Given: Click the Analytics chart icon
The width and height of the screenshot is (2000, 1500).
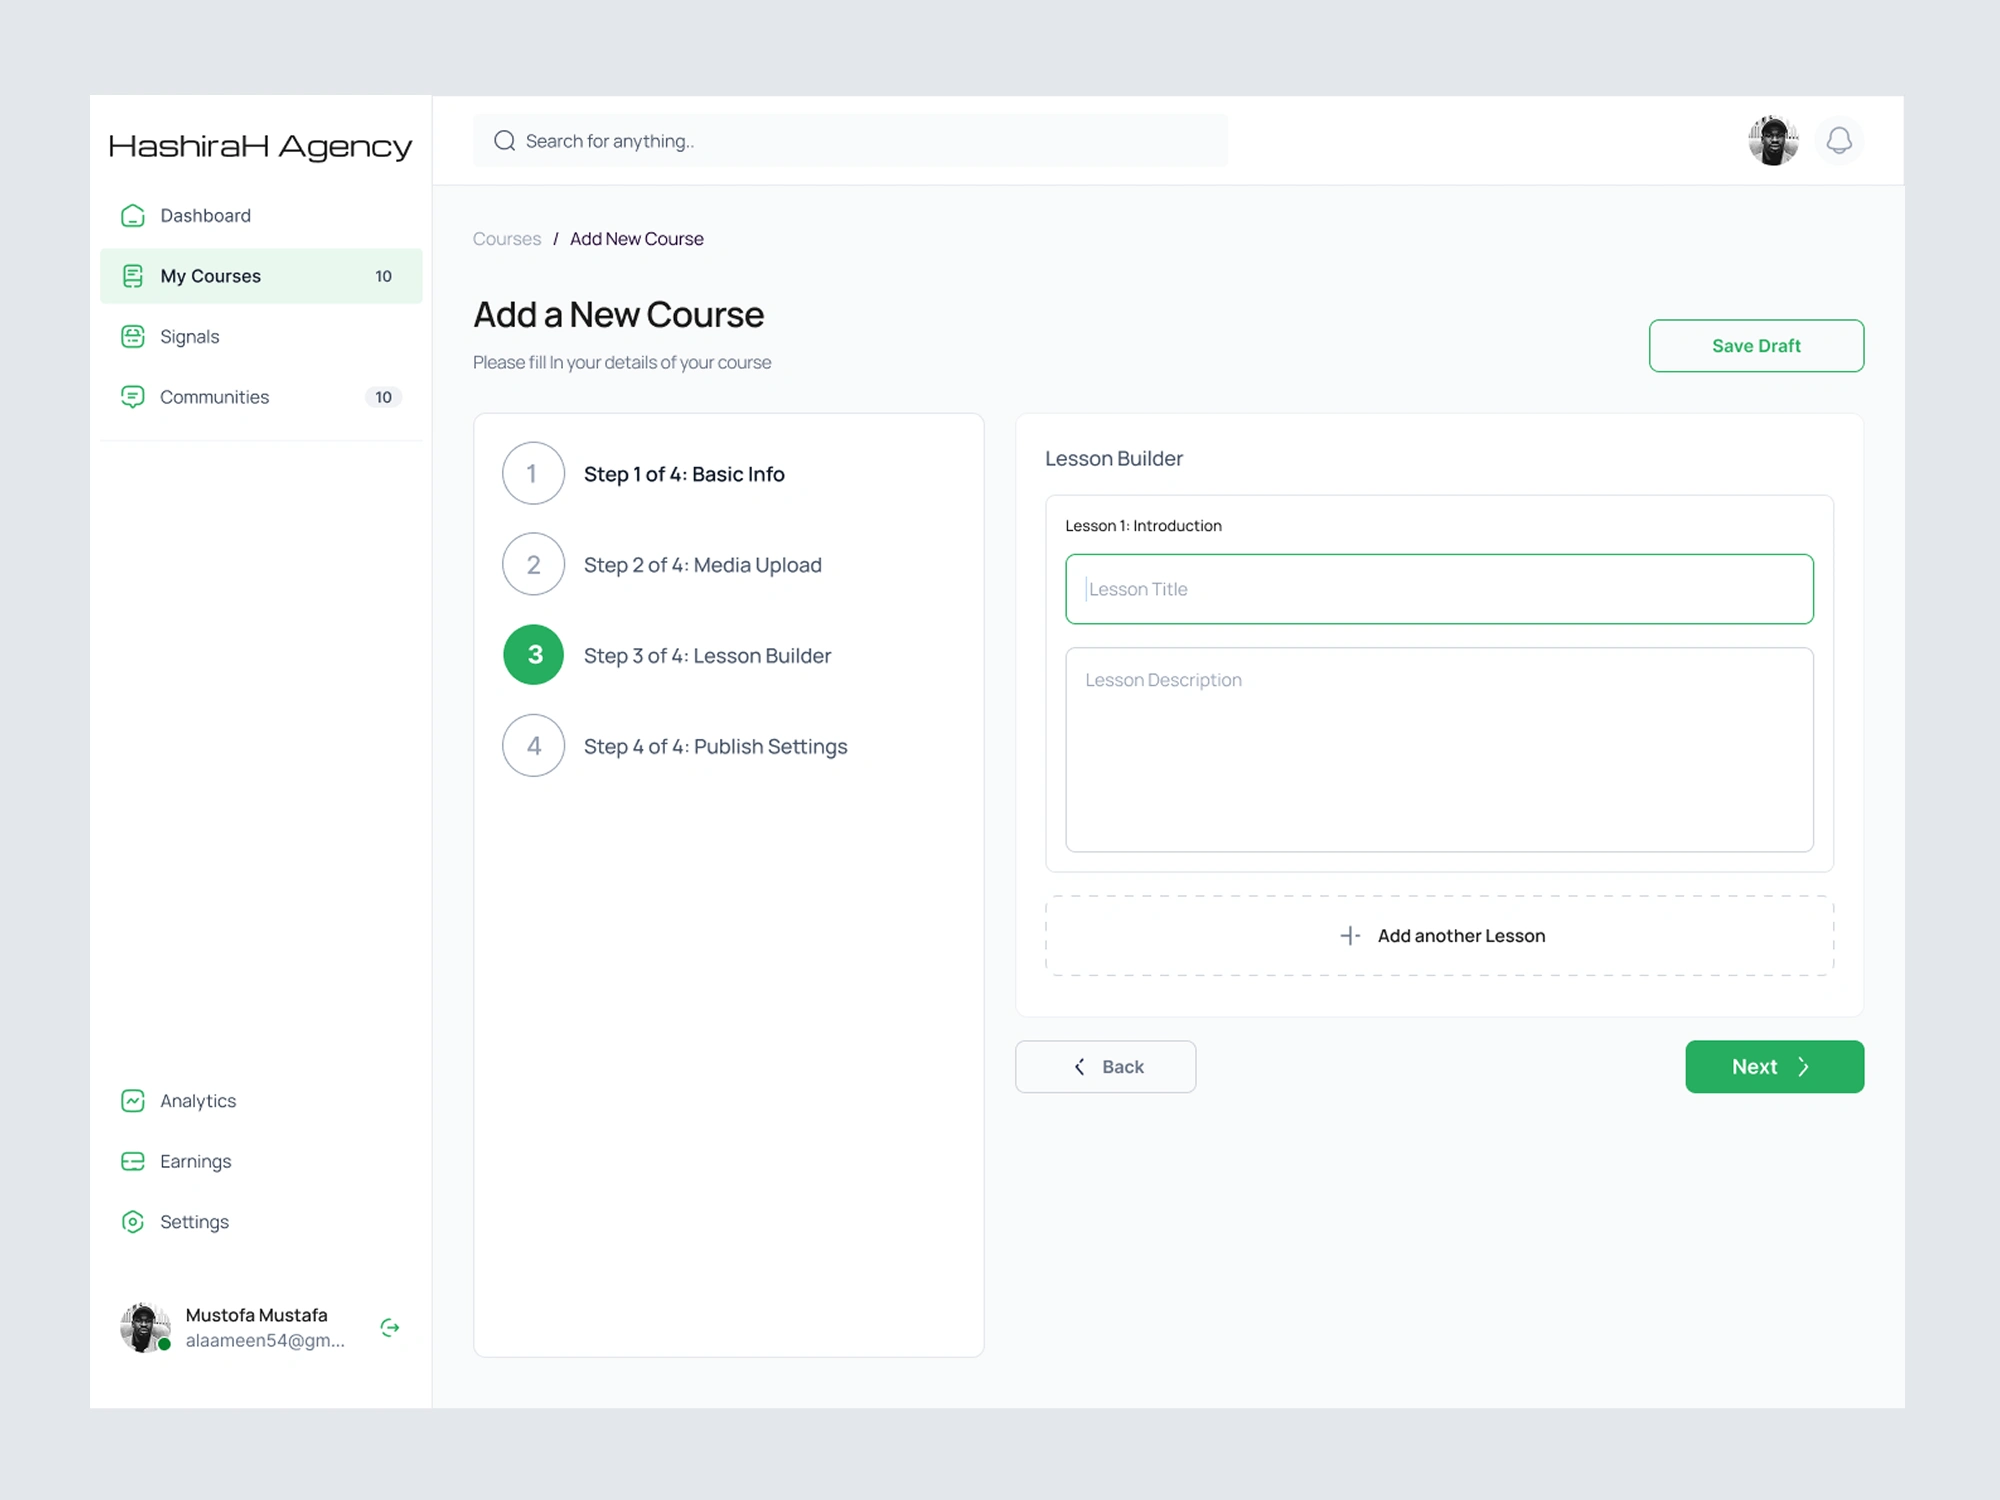Looking at the screenshot, I should tap(133, 1101).
